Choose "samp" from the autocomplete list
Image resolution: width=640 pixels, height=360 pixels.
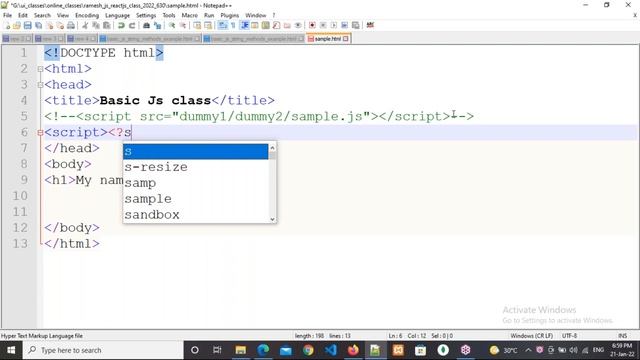point(196,183)
